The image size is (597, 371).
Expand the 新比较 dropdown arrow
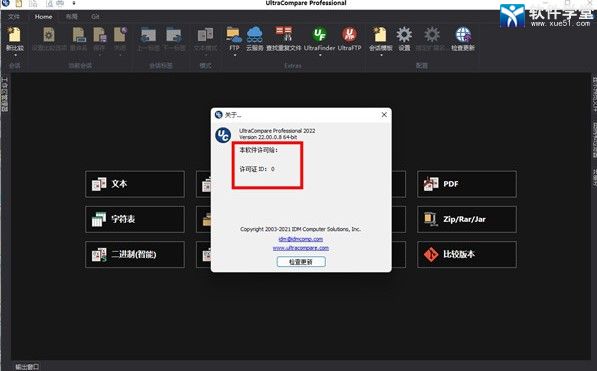15,55
